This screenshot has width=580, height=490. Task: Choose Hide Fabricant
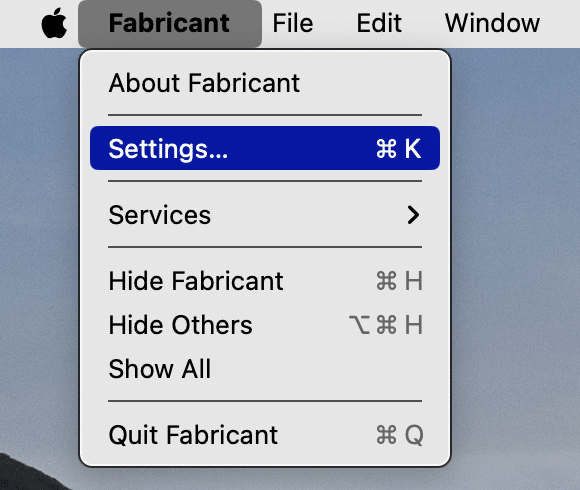265,281
